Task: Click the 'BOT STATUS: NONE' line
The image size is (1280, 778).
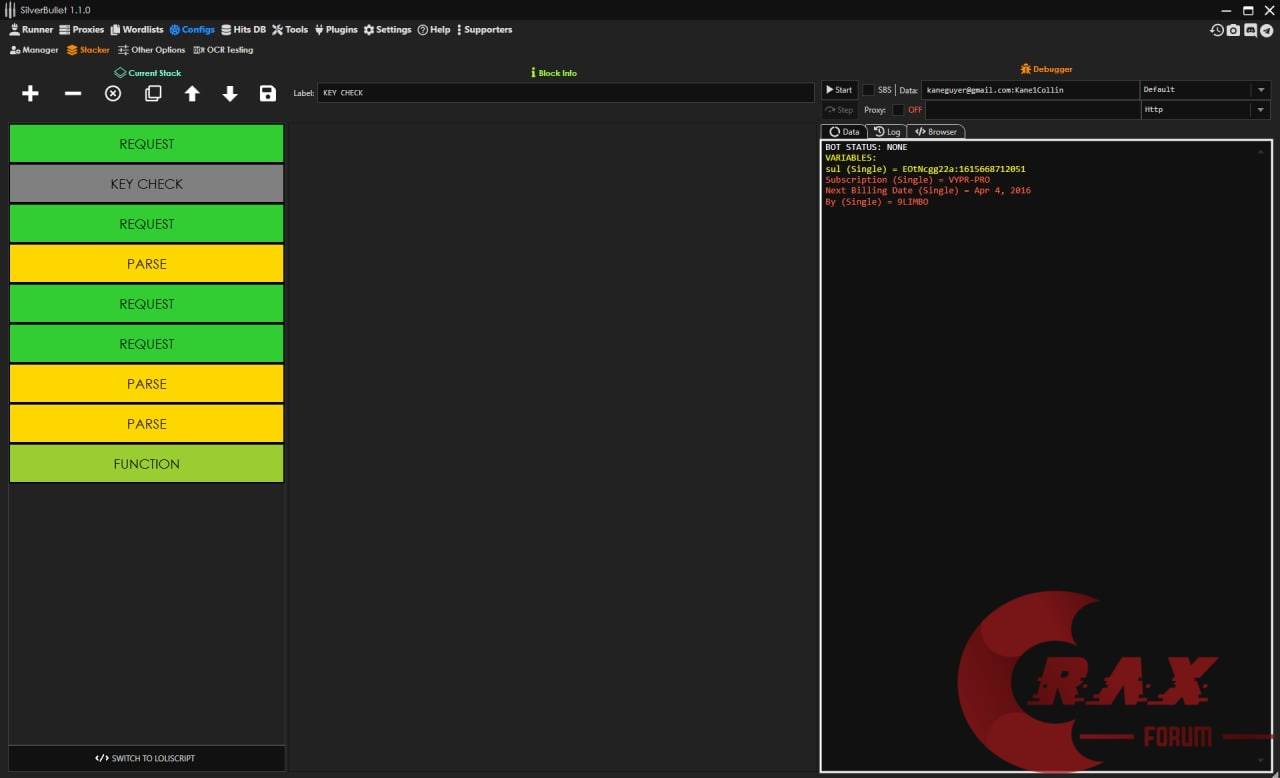Action: [866, 147]
